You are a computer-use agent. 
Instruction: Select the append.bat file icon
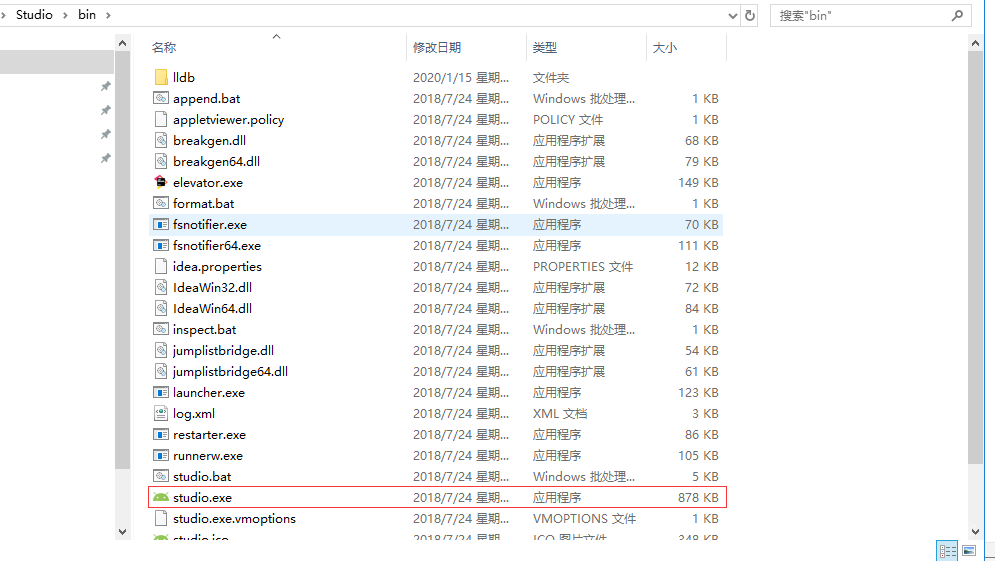pyautogui.click(x=161, y=98)
